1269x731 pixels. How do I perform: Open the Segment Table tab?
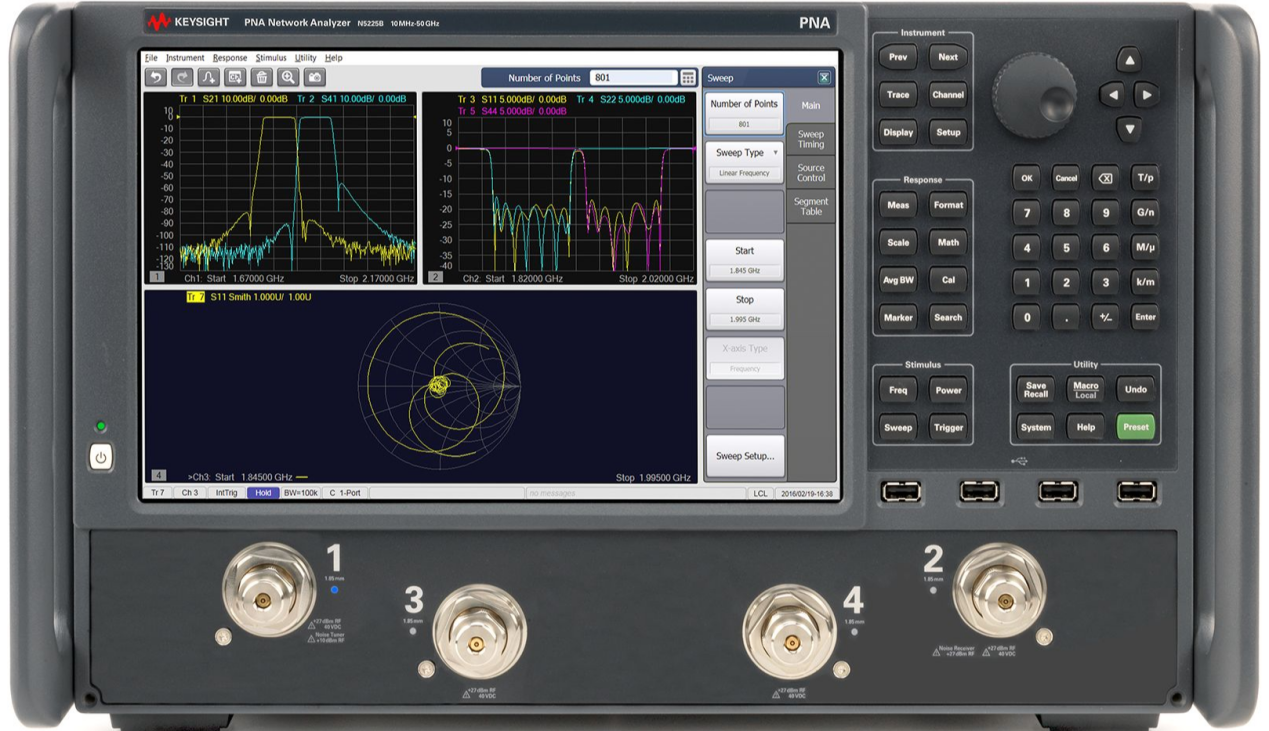tap(811, 206)
